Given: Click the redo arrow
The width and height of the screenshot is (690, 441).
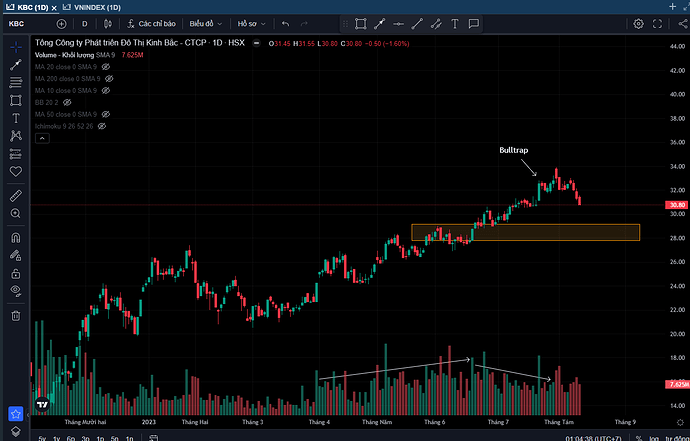Looking at the screenshot, I should point(304,24).
